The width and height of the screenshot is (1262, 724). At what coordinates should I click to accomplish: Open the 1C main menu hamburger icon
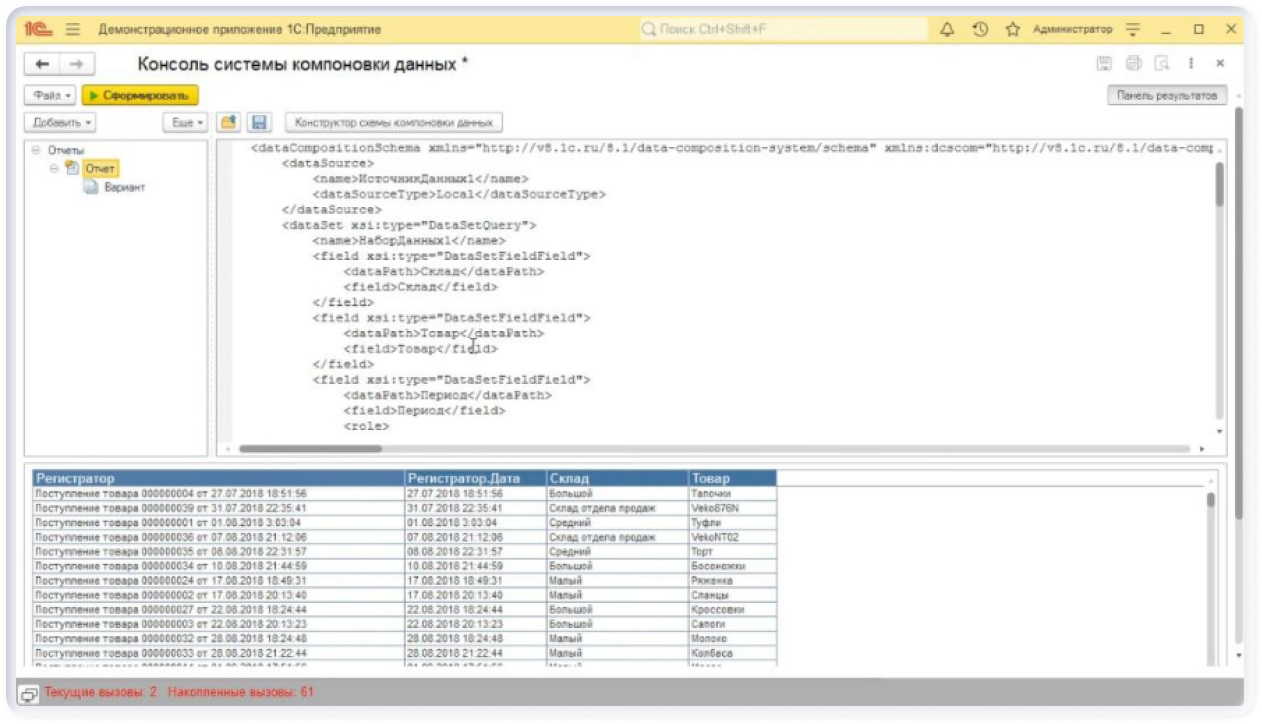[x=73, y=30]
